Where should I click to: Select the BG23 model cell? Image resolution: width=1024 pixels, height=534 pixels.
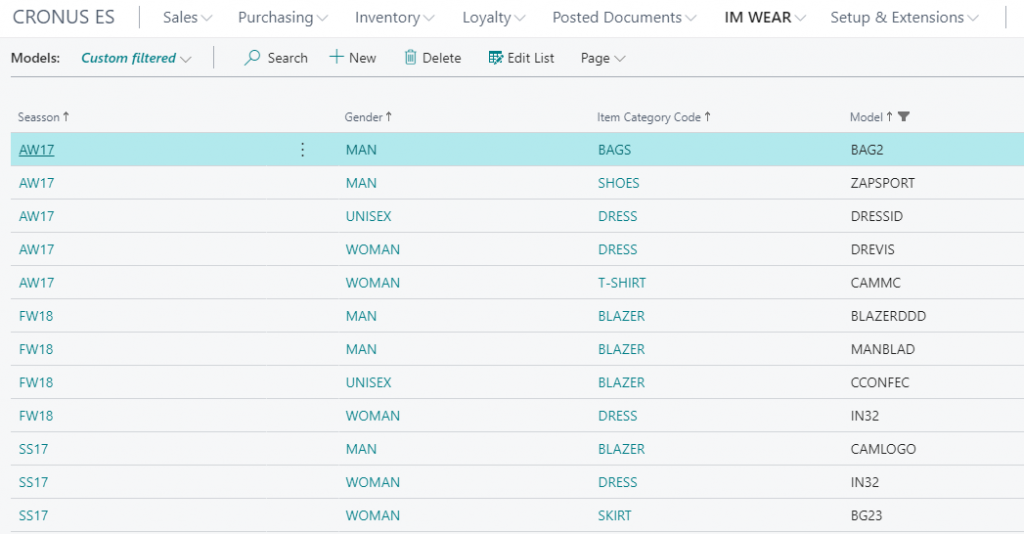coord(866,516)
